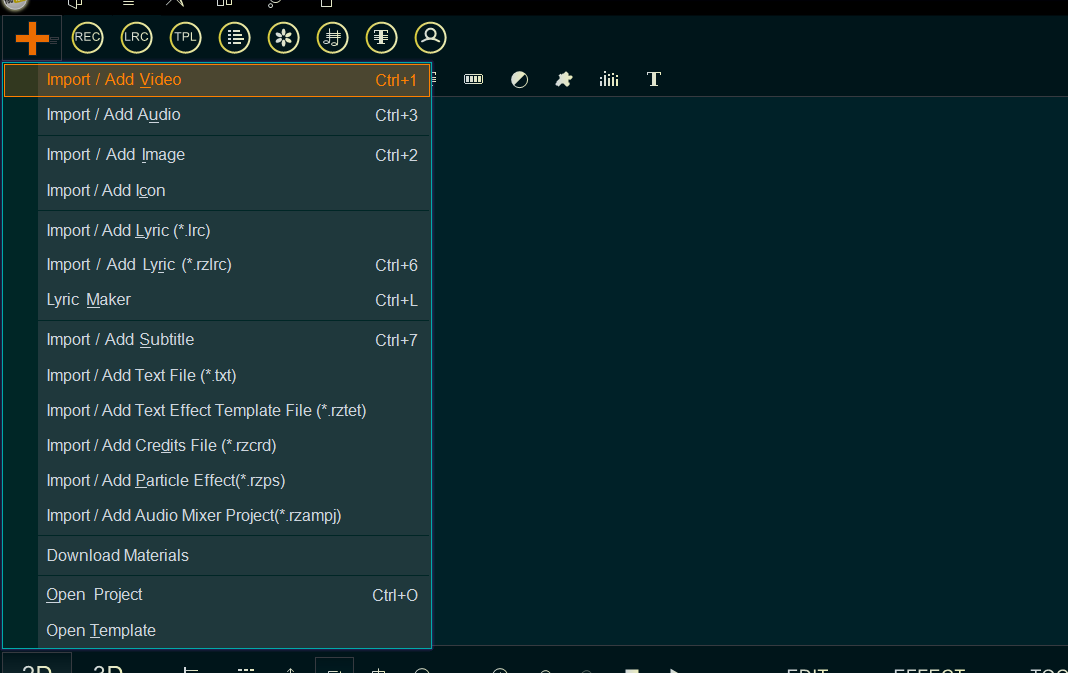The image size is (1068, 673).
Task: Click the orange plus import button
Action: pyautogui.click(x=32, y=38)
